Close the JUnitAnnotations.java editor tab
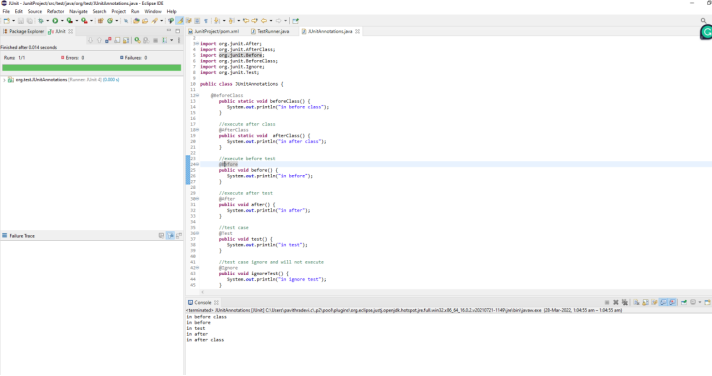The width and height of the screenshot is (712, 376). click(357, 31)
